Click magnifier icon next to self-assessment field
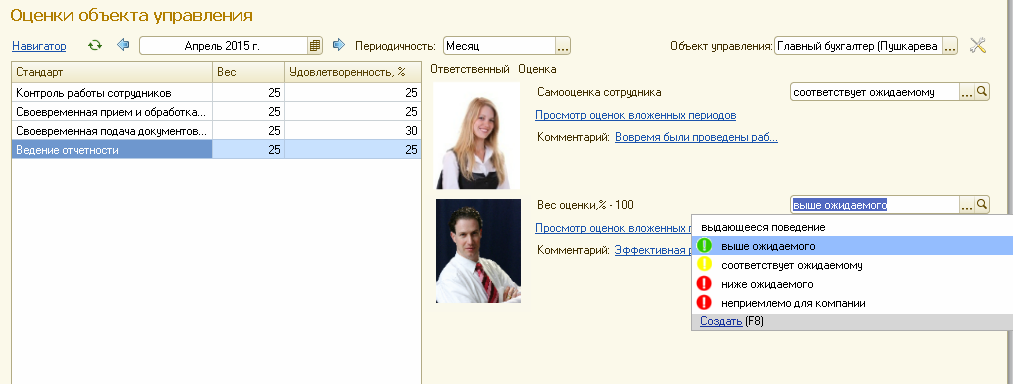The width and height of the screenshot is (1013, 384). [982, 92]
